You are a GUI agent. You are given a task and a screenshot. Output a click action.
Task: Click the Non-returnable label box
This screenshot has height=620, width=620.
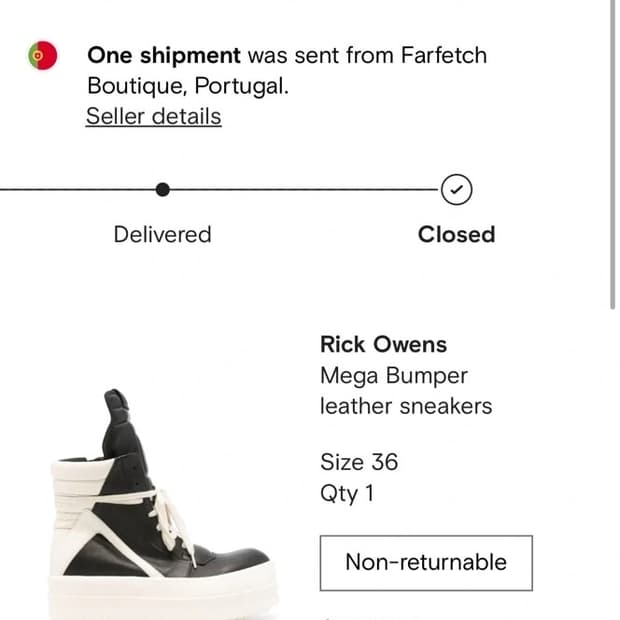click(x=426, y=563)
